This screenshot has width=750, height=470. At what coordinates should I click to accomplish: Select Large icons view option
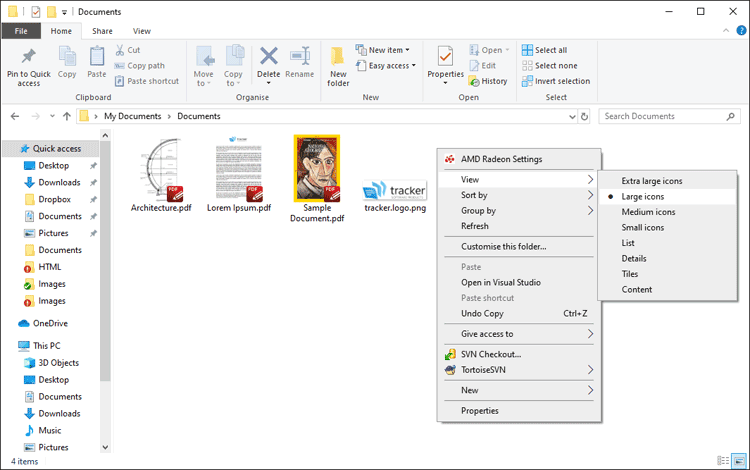pyautogui.click(x=667, y=197)
